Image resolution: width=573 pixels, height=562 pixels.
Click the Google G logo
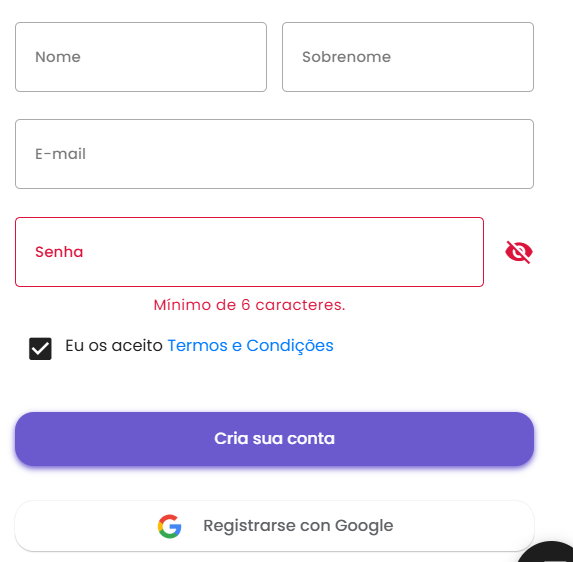tap(170, 526)
